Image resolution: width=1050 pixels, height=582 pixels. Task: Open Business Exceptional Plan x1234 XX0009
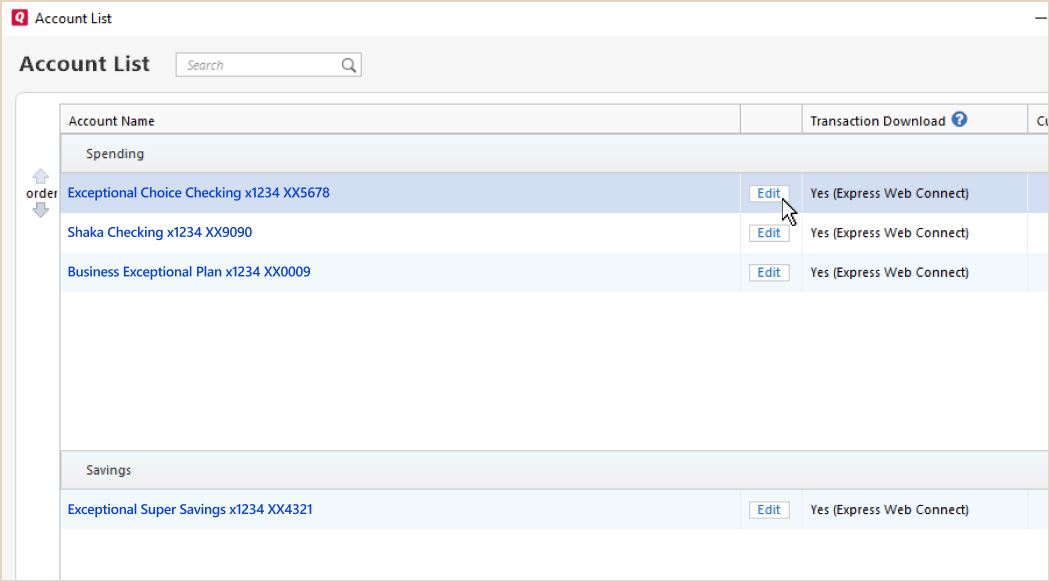pyautogui.click(x=189, y=272)
